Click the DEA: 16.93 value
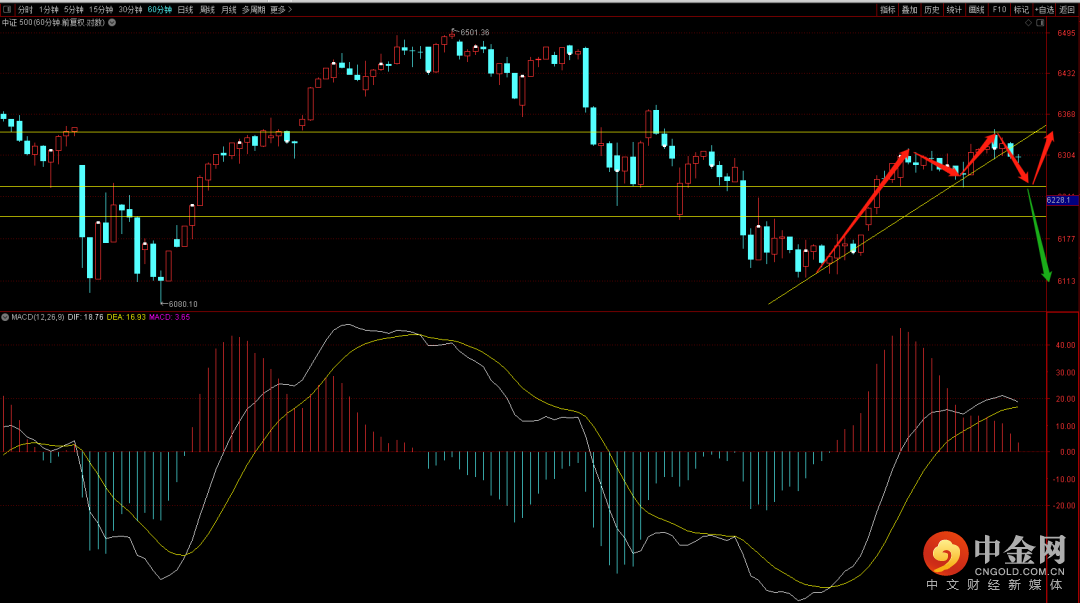The height and width of the screenshot is (603, 1080). click(x=126, y=318)
